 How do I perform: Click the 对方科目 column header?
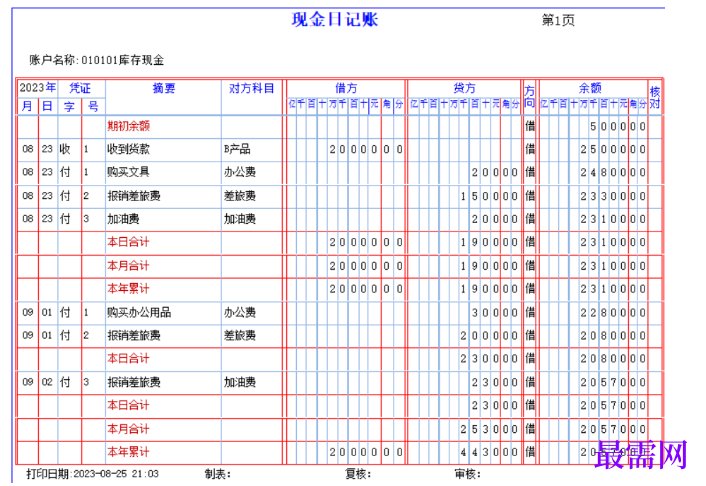[252, 88]
